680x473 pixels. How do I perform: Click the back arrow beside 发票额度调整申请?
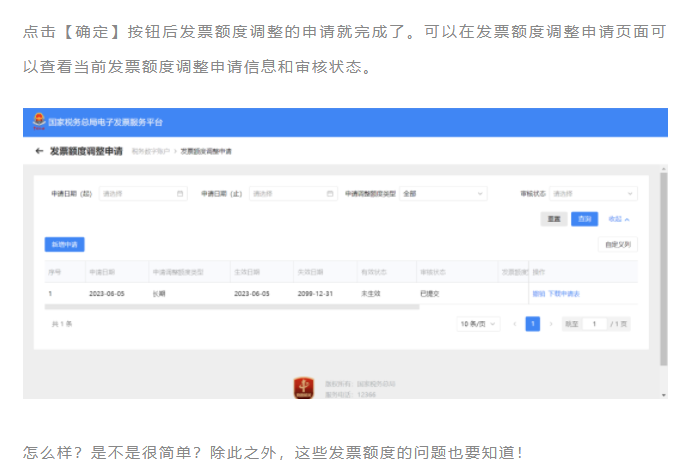(x=39, y=151)
